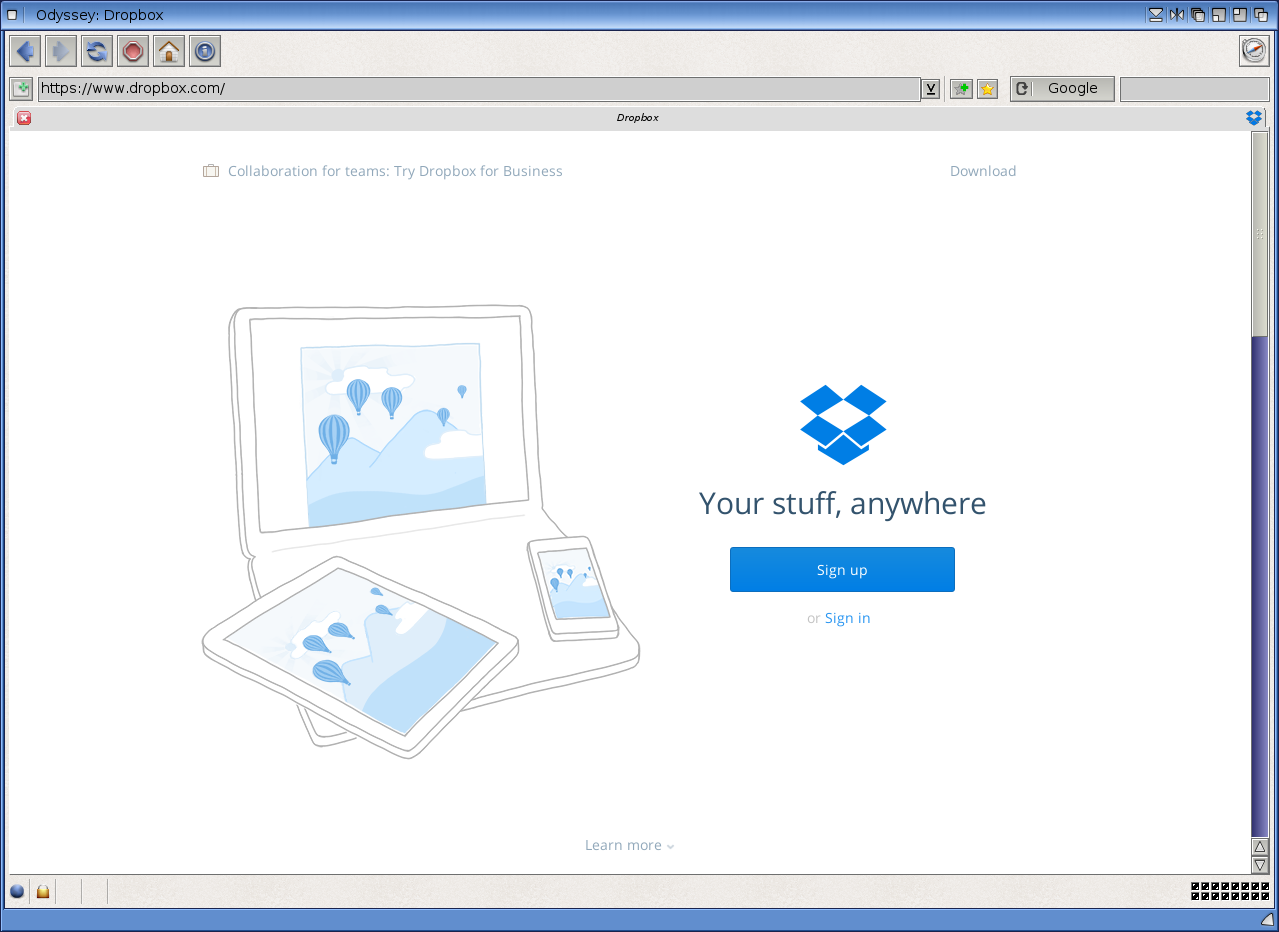This screenshot has height=932, width=1279.
Task: Open bookmarks with the yellow star icon
Action: (988, 89)
